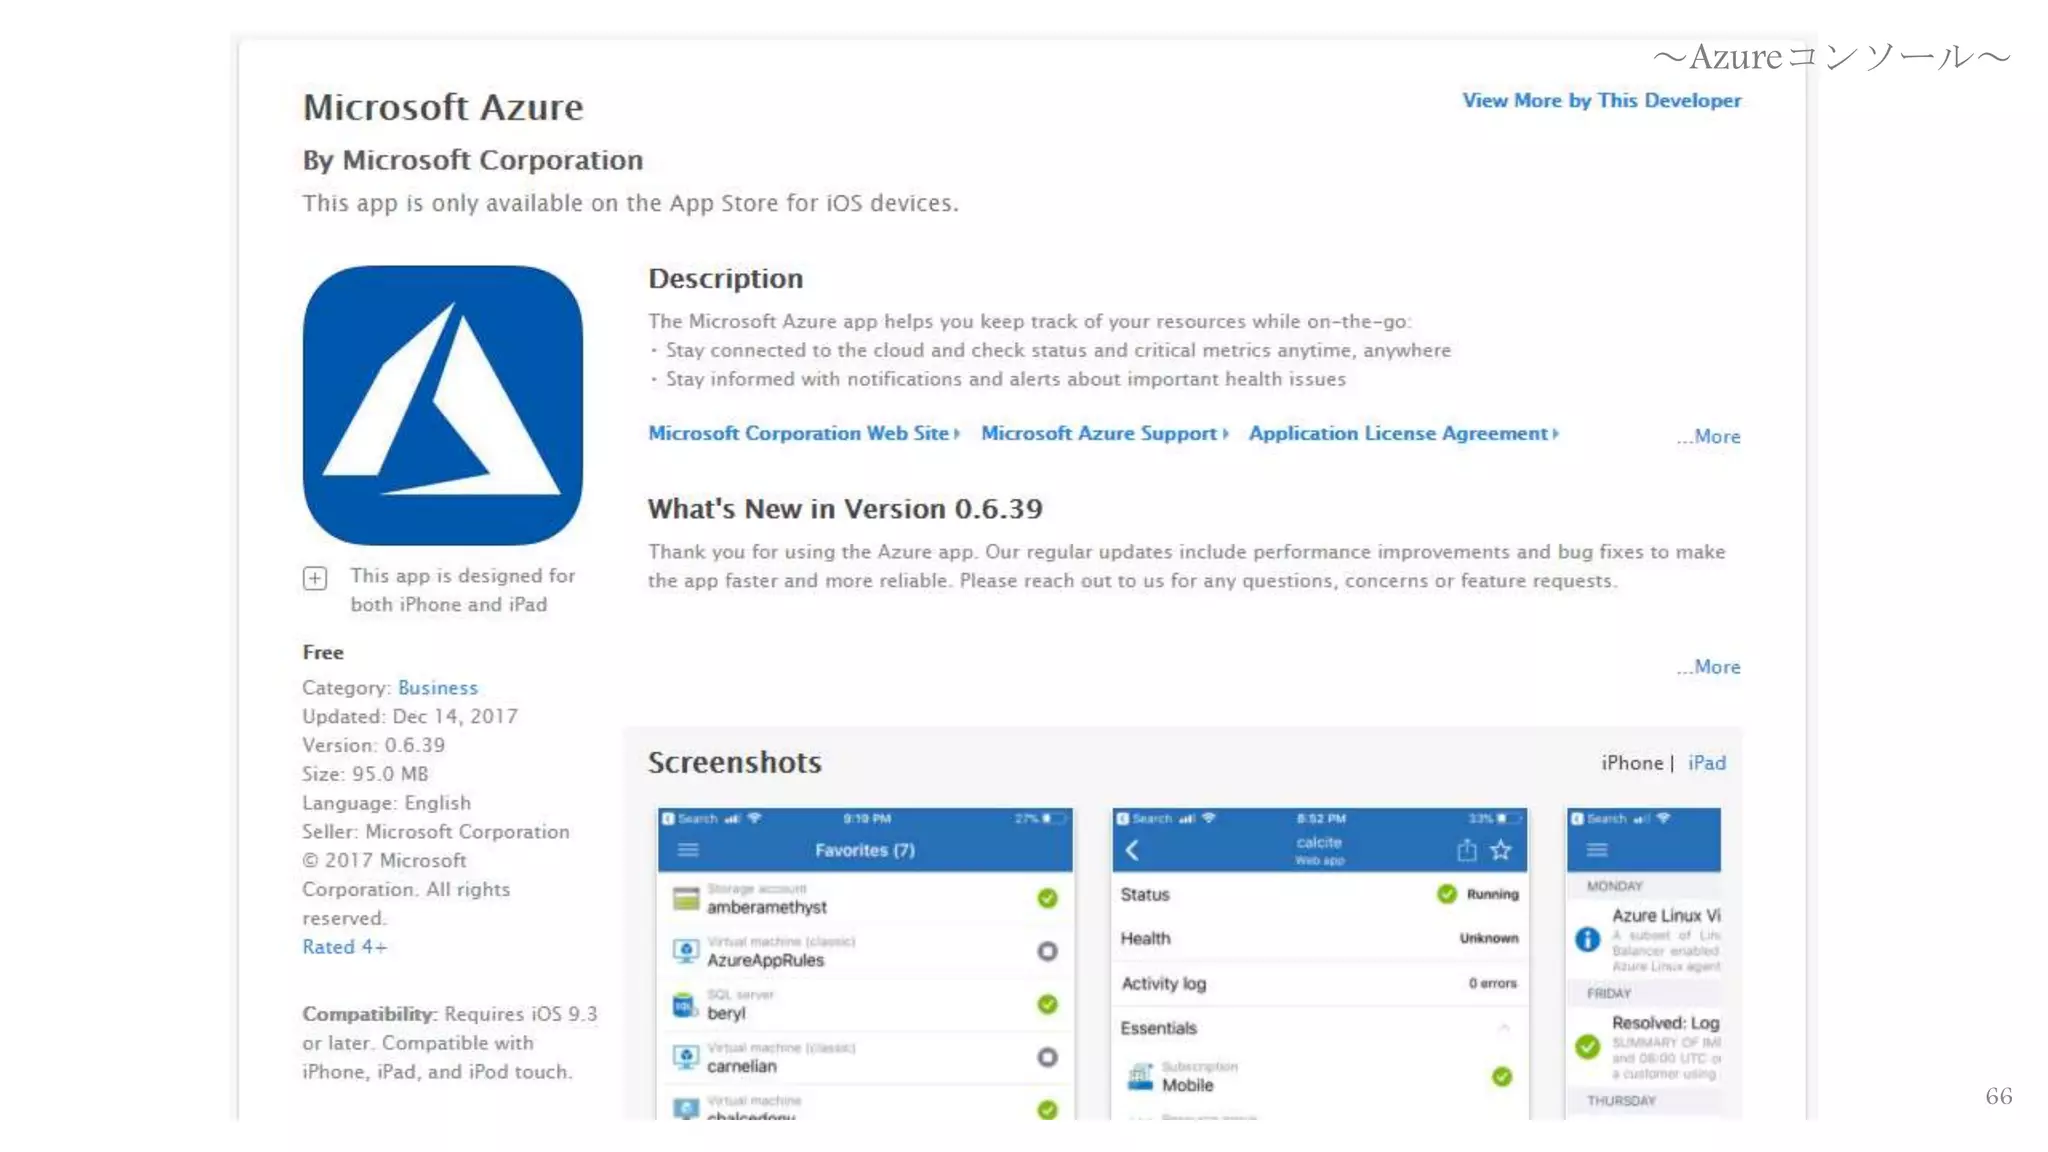
Task: Expand Description with the More link
Action: pos(1709,437)
